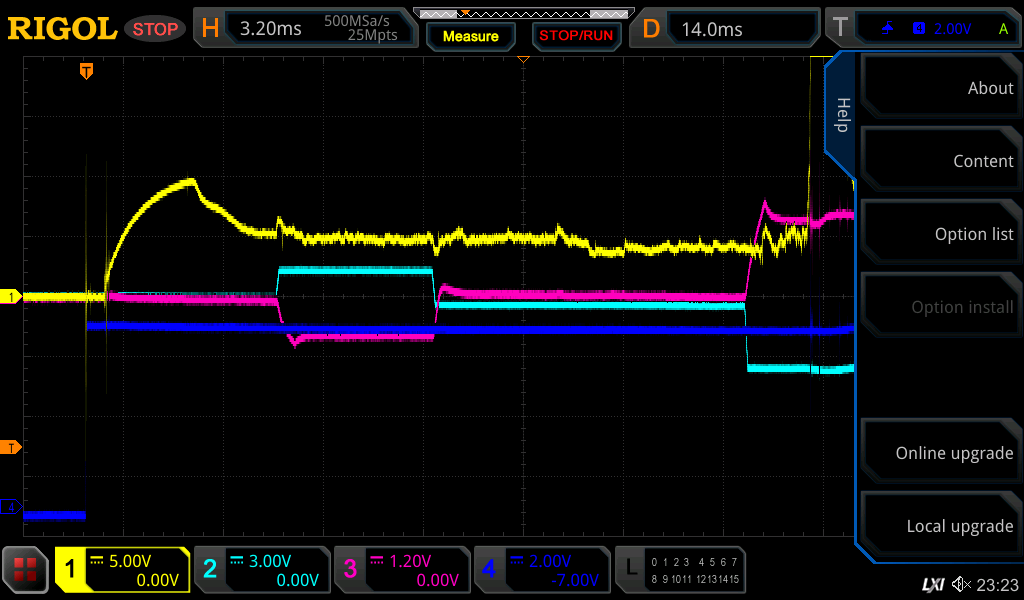The image size is (1024, 600).
Task: Toggle channel 1 with 5.00V scale
Action: pos(122,570)
